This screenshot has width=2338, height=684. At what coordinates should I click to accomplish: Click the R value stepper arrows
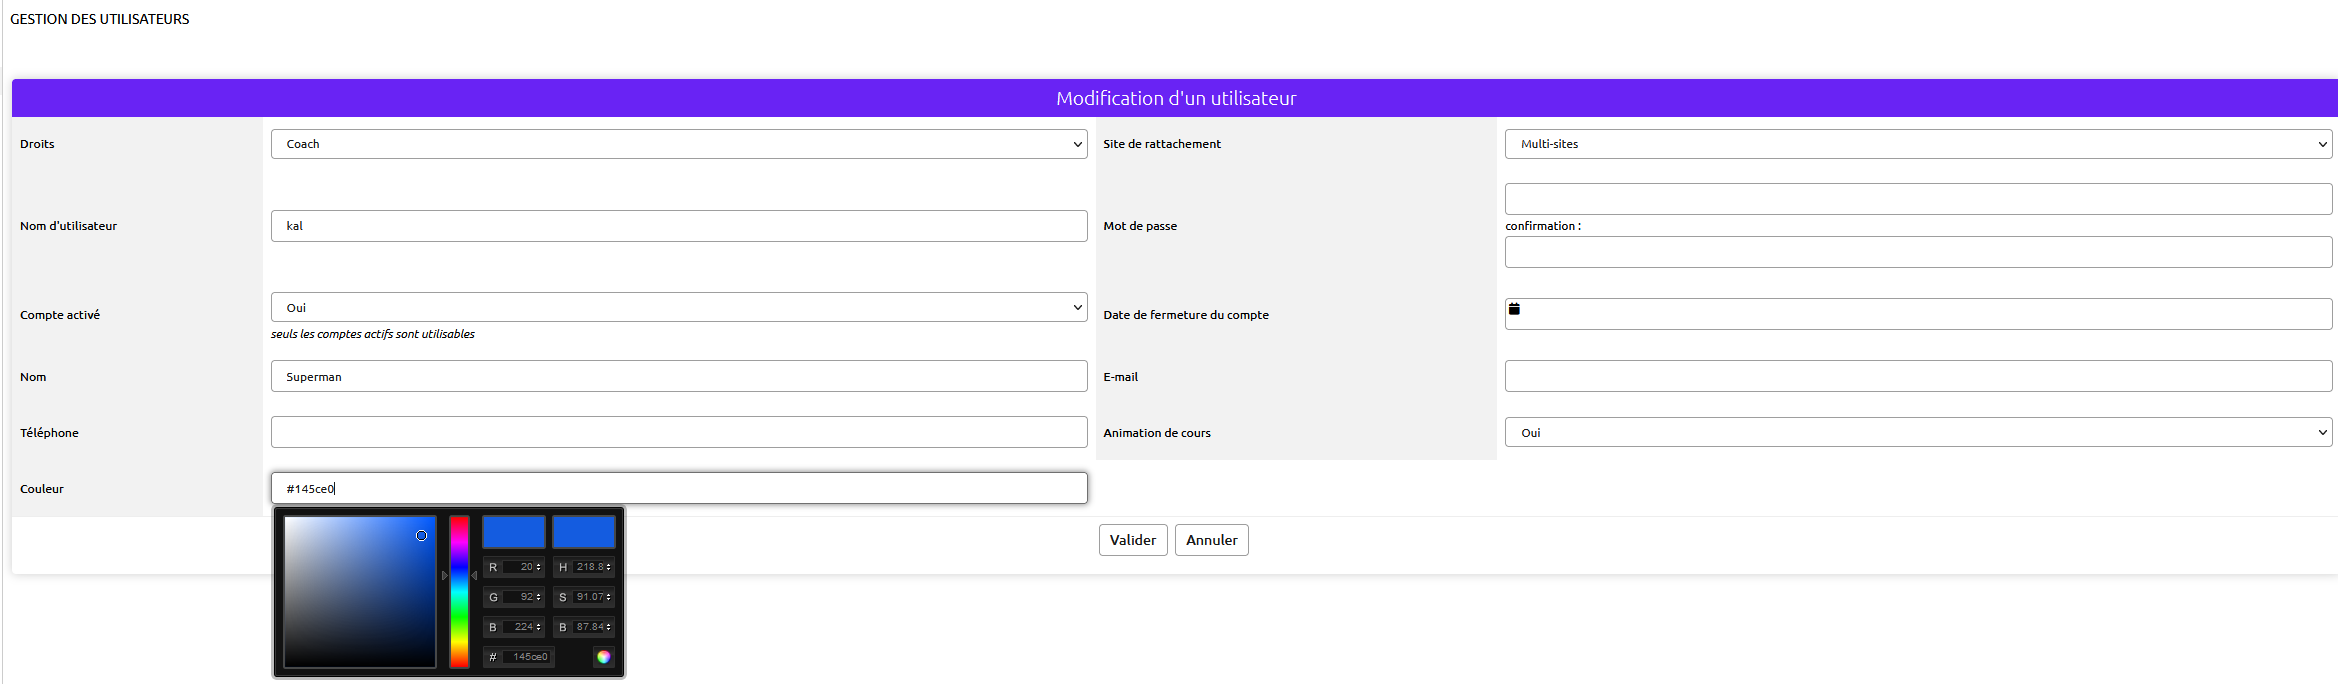pos(539,567)
